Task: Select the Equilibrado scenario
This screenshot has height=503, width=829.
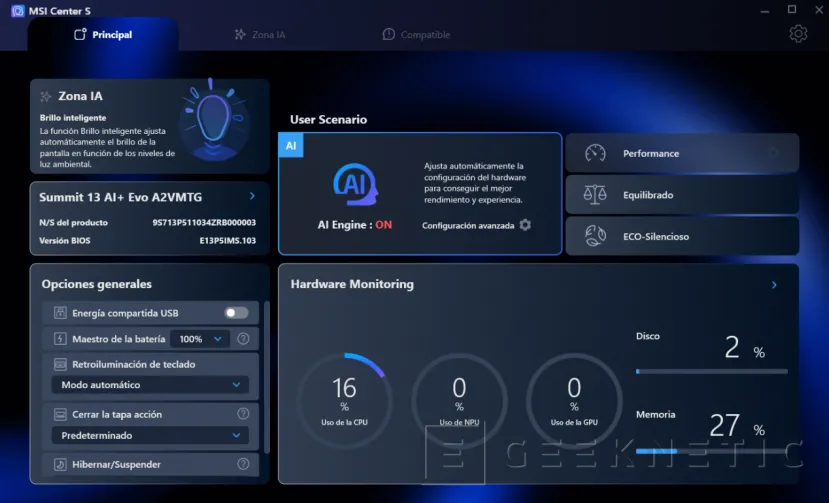Action: 682,195
